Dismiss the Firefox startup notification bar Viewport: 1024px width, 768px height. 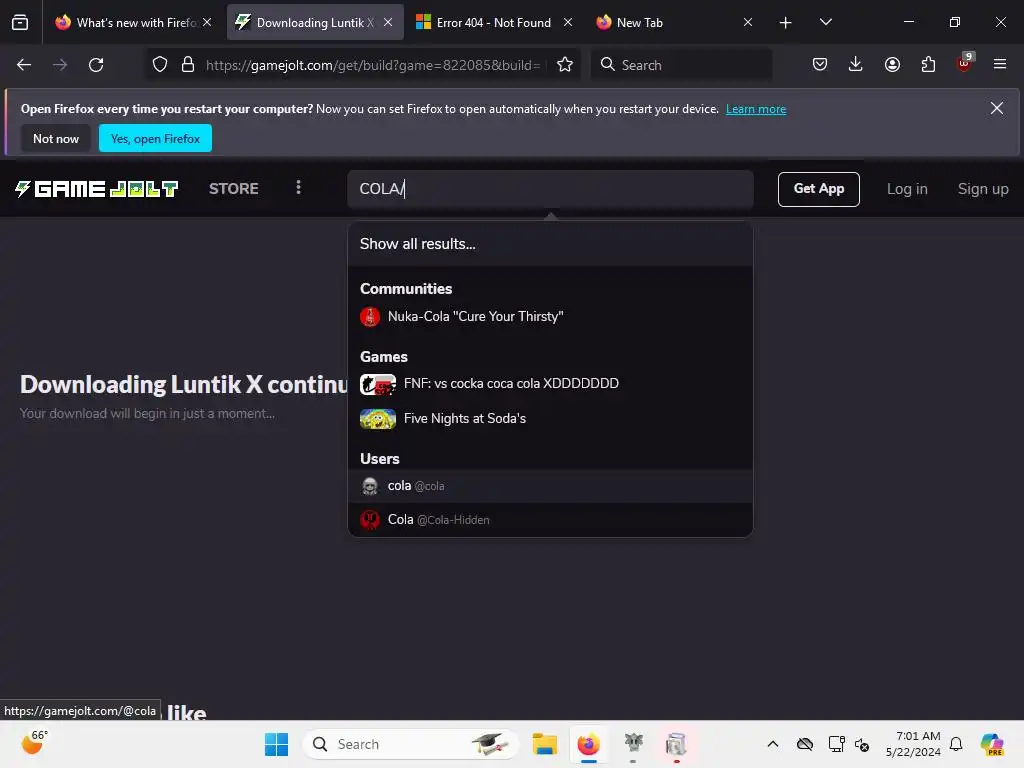pos(997,108)
